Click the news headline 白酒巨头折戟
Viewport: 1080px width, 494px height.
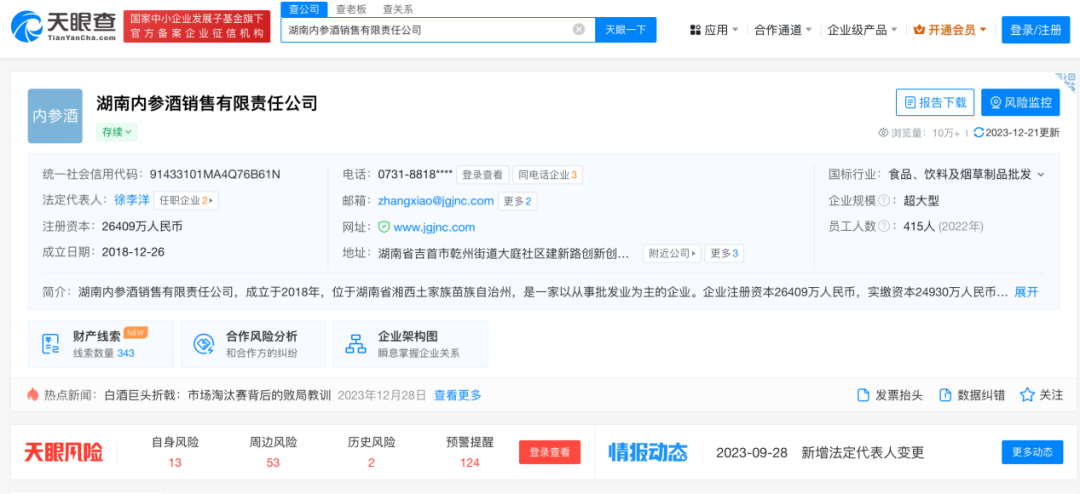click(x=218, y=395)
